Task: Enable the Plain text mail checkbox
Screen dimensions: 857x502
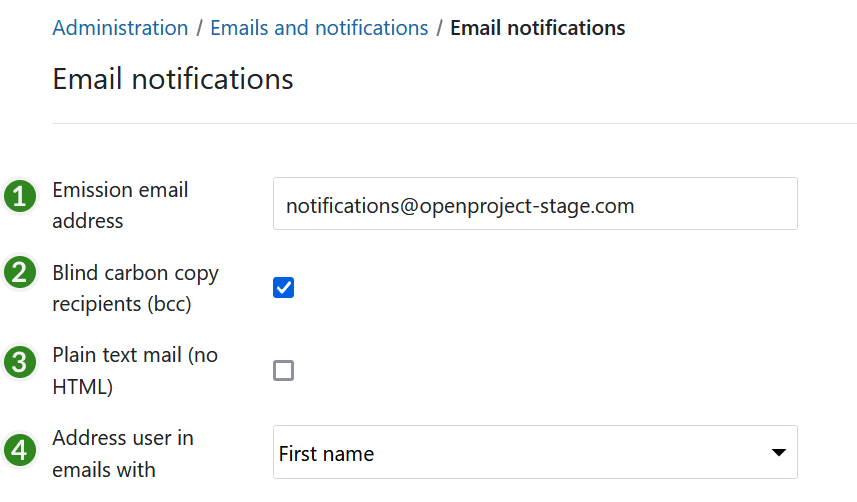Action: pos(284,371)
